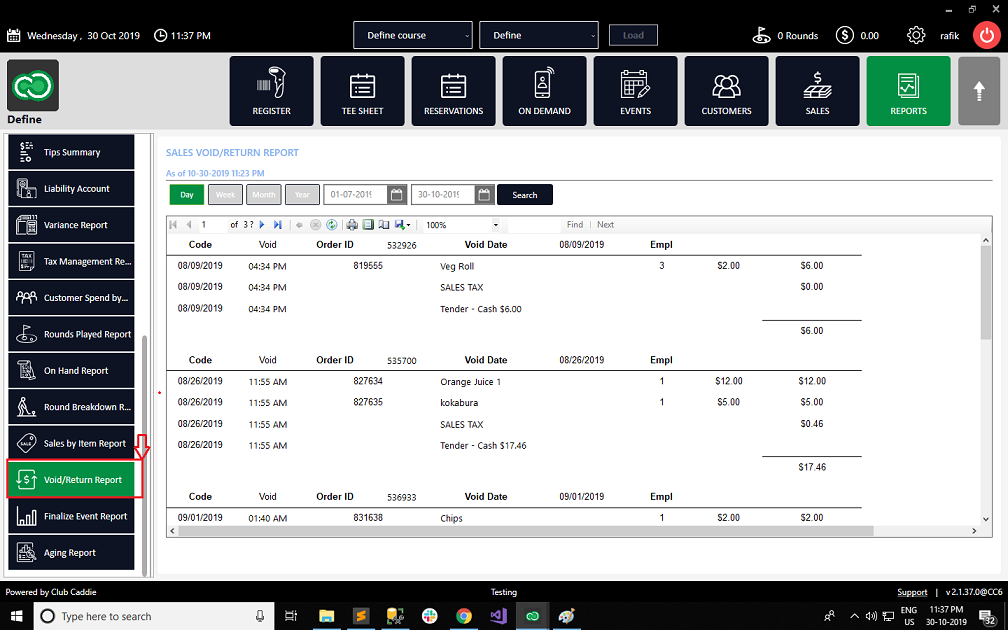
Task: Click the Search button
Action: [x=524, y=195]
